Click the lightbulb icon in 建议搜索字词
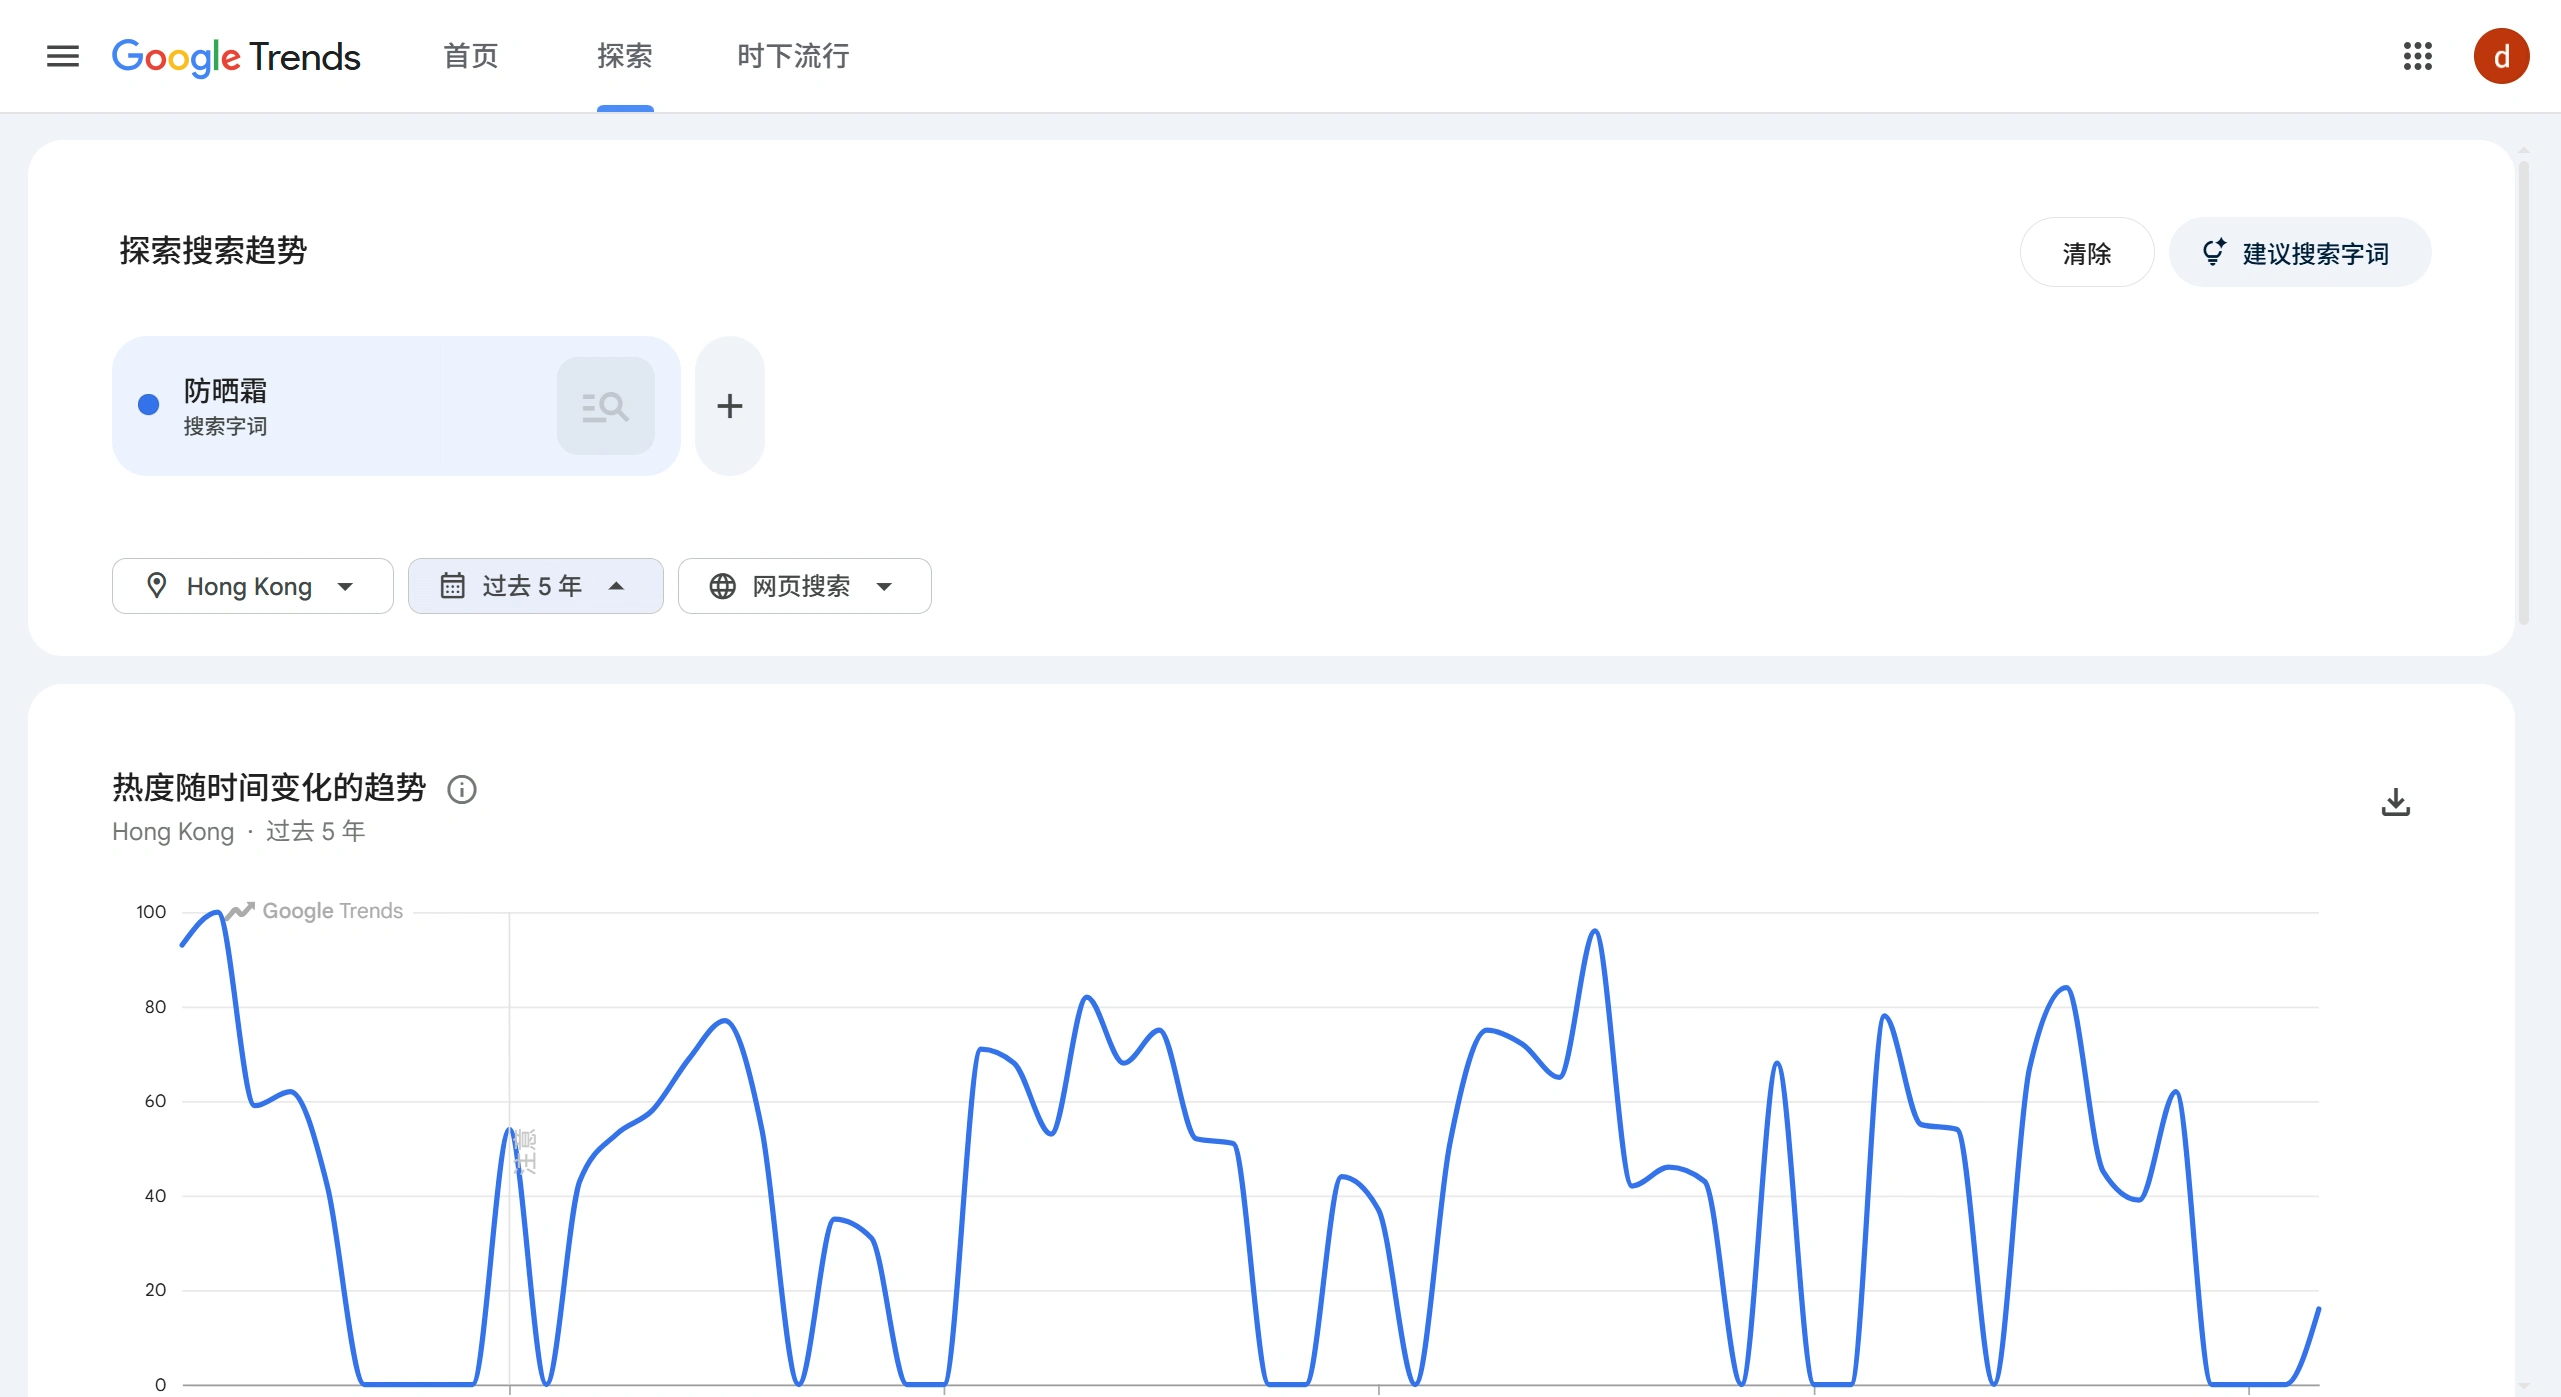 (2213, 252)
